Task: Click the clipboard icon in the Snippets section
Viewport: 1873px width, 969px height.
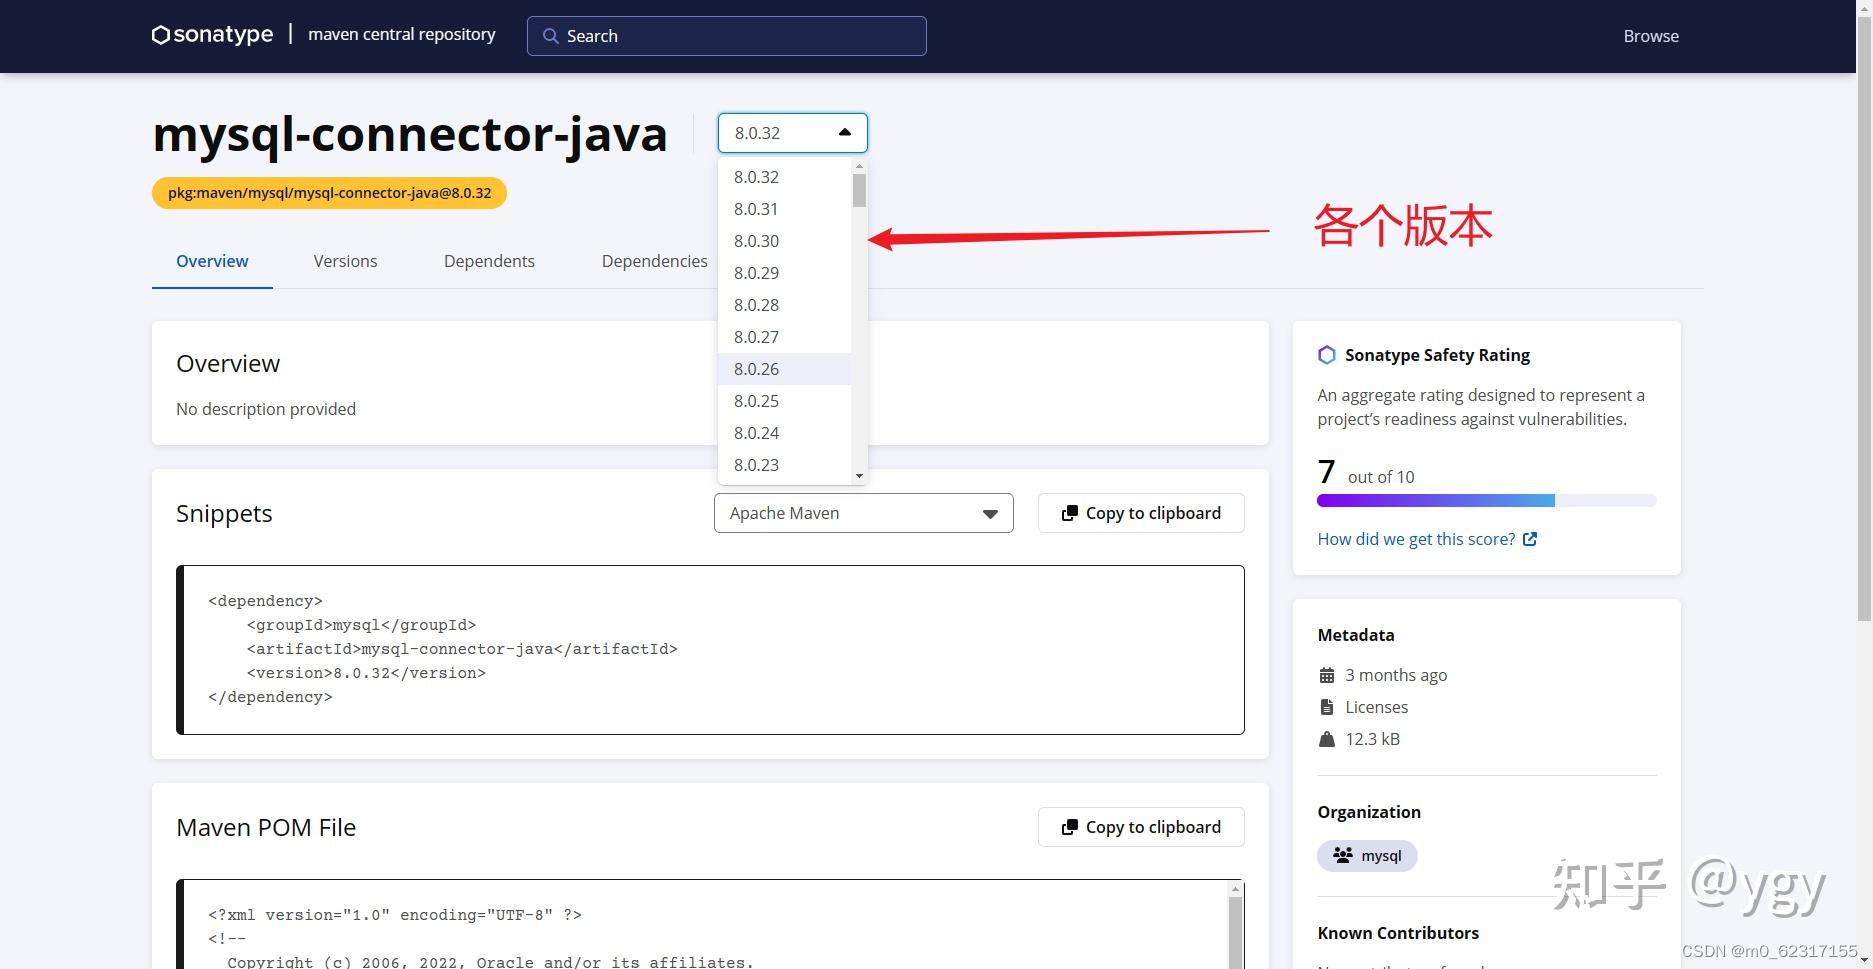Action: point(1069,512)
